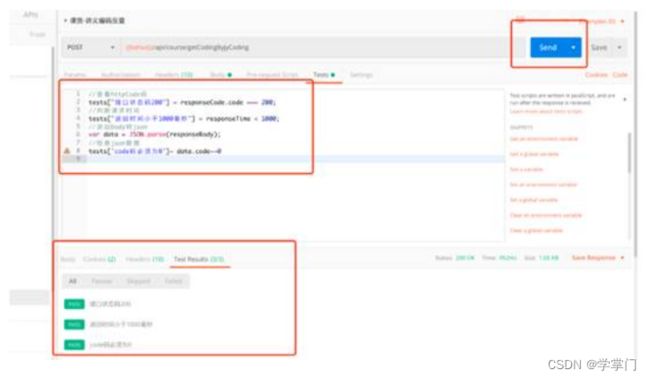Click the Cookies link at right

coord(596,75)
